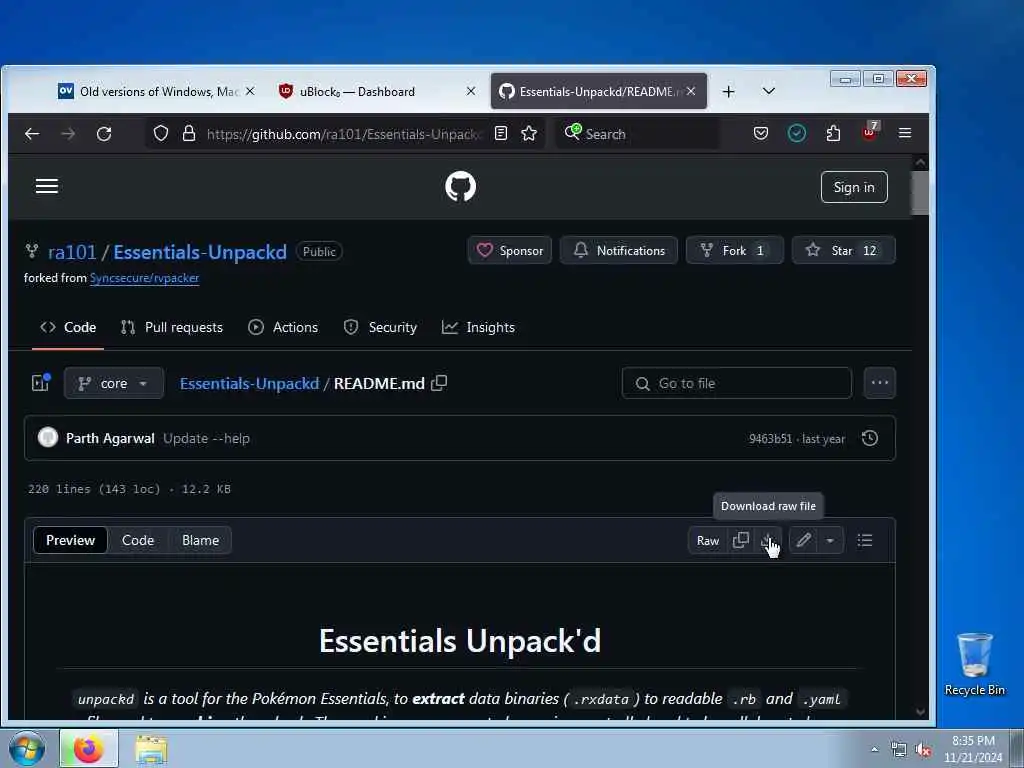
Task: Open the GitHub hamburger navigation menu
Action: [46, 186]
